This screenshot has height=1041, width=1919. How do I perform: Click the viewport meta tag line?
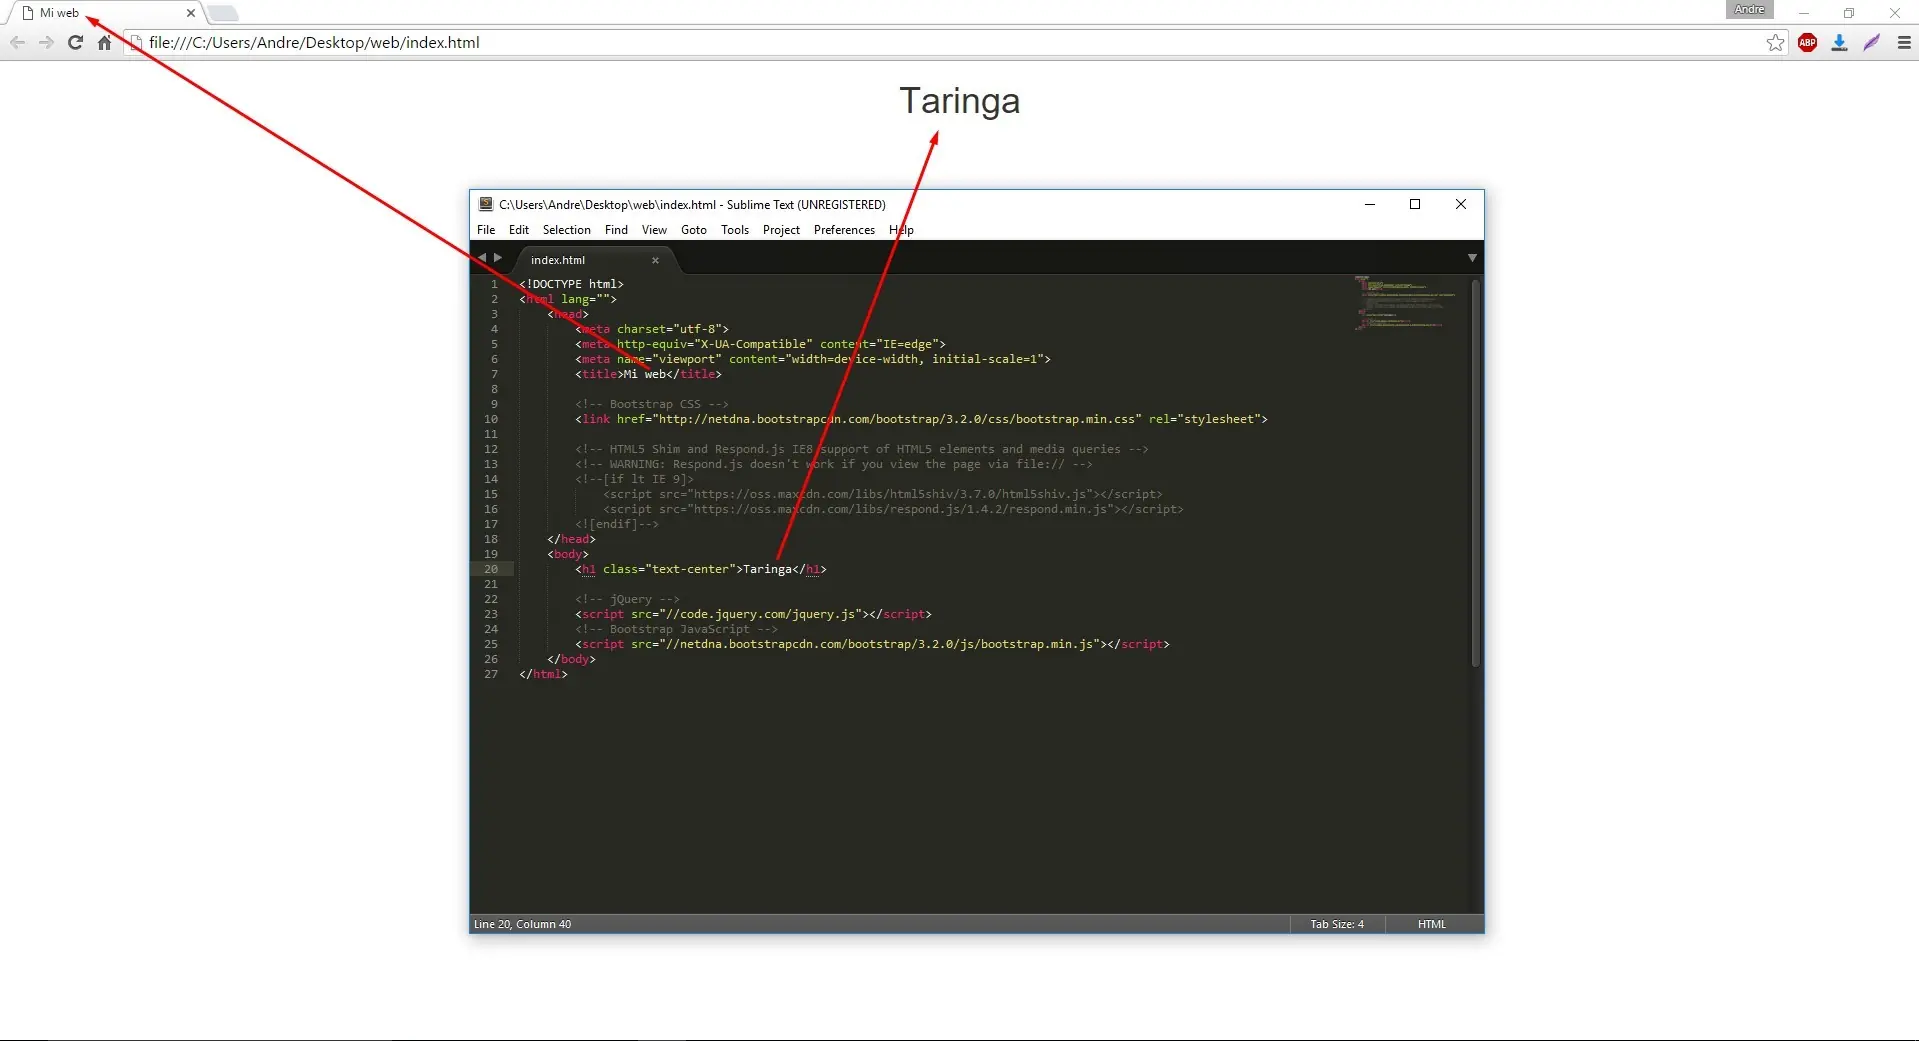[x=813, y=359]
